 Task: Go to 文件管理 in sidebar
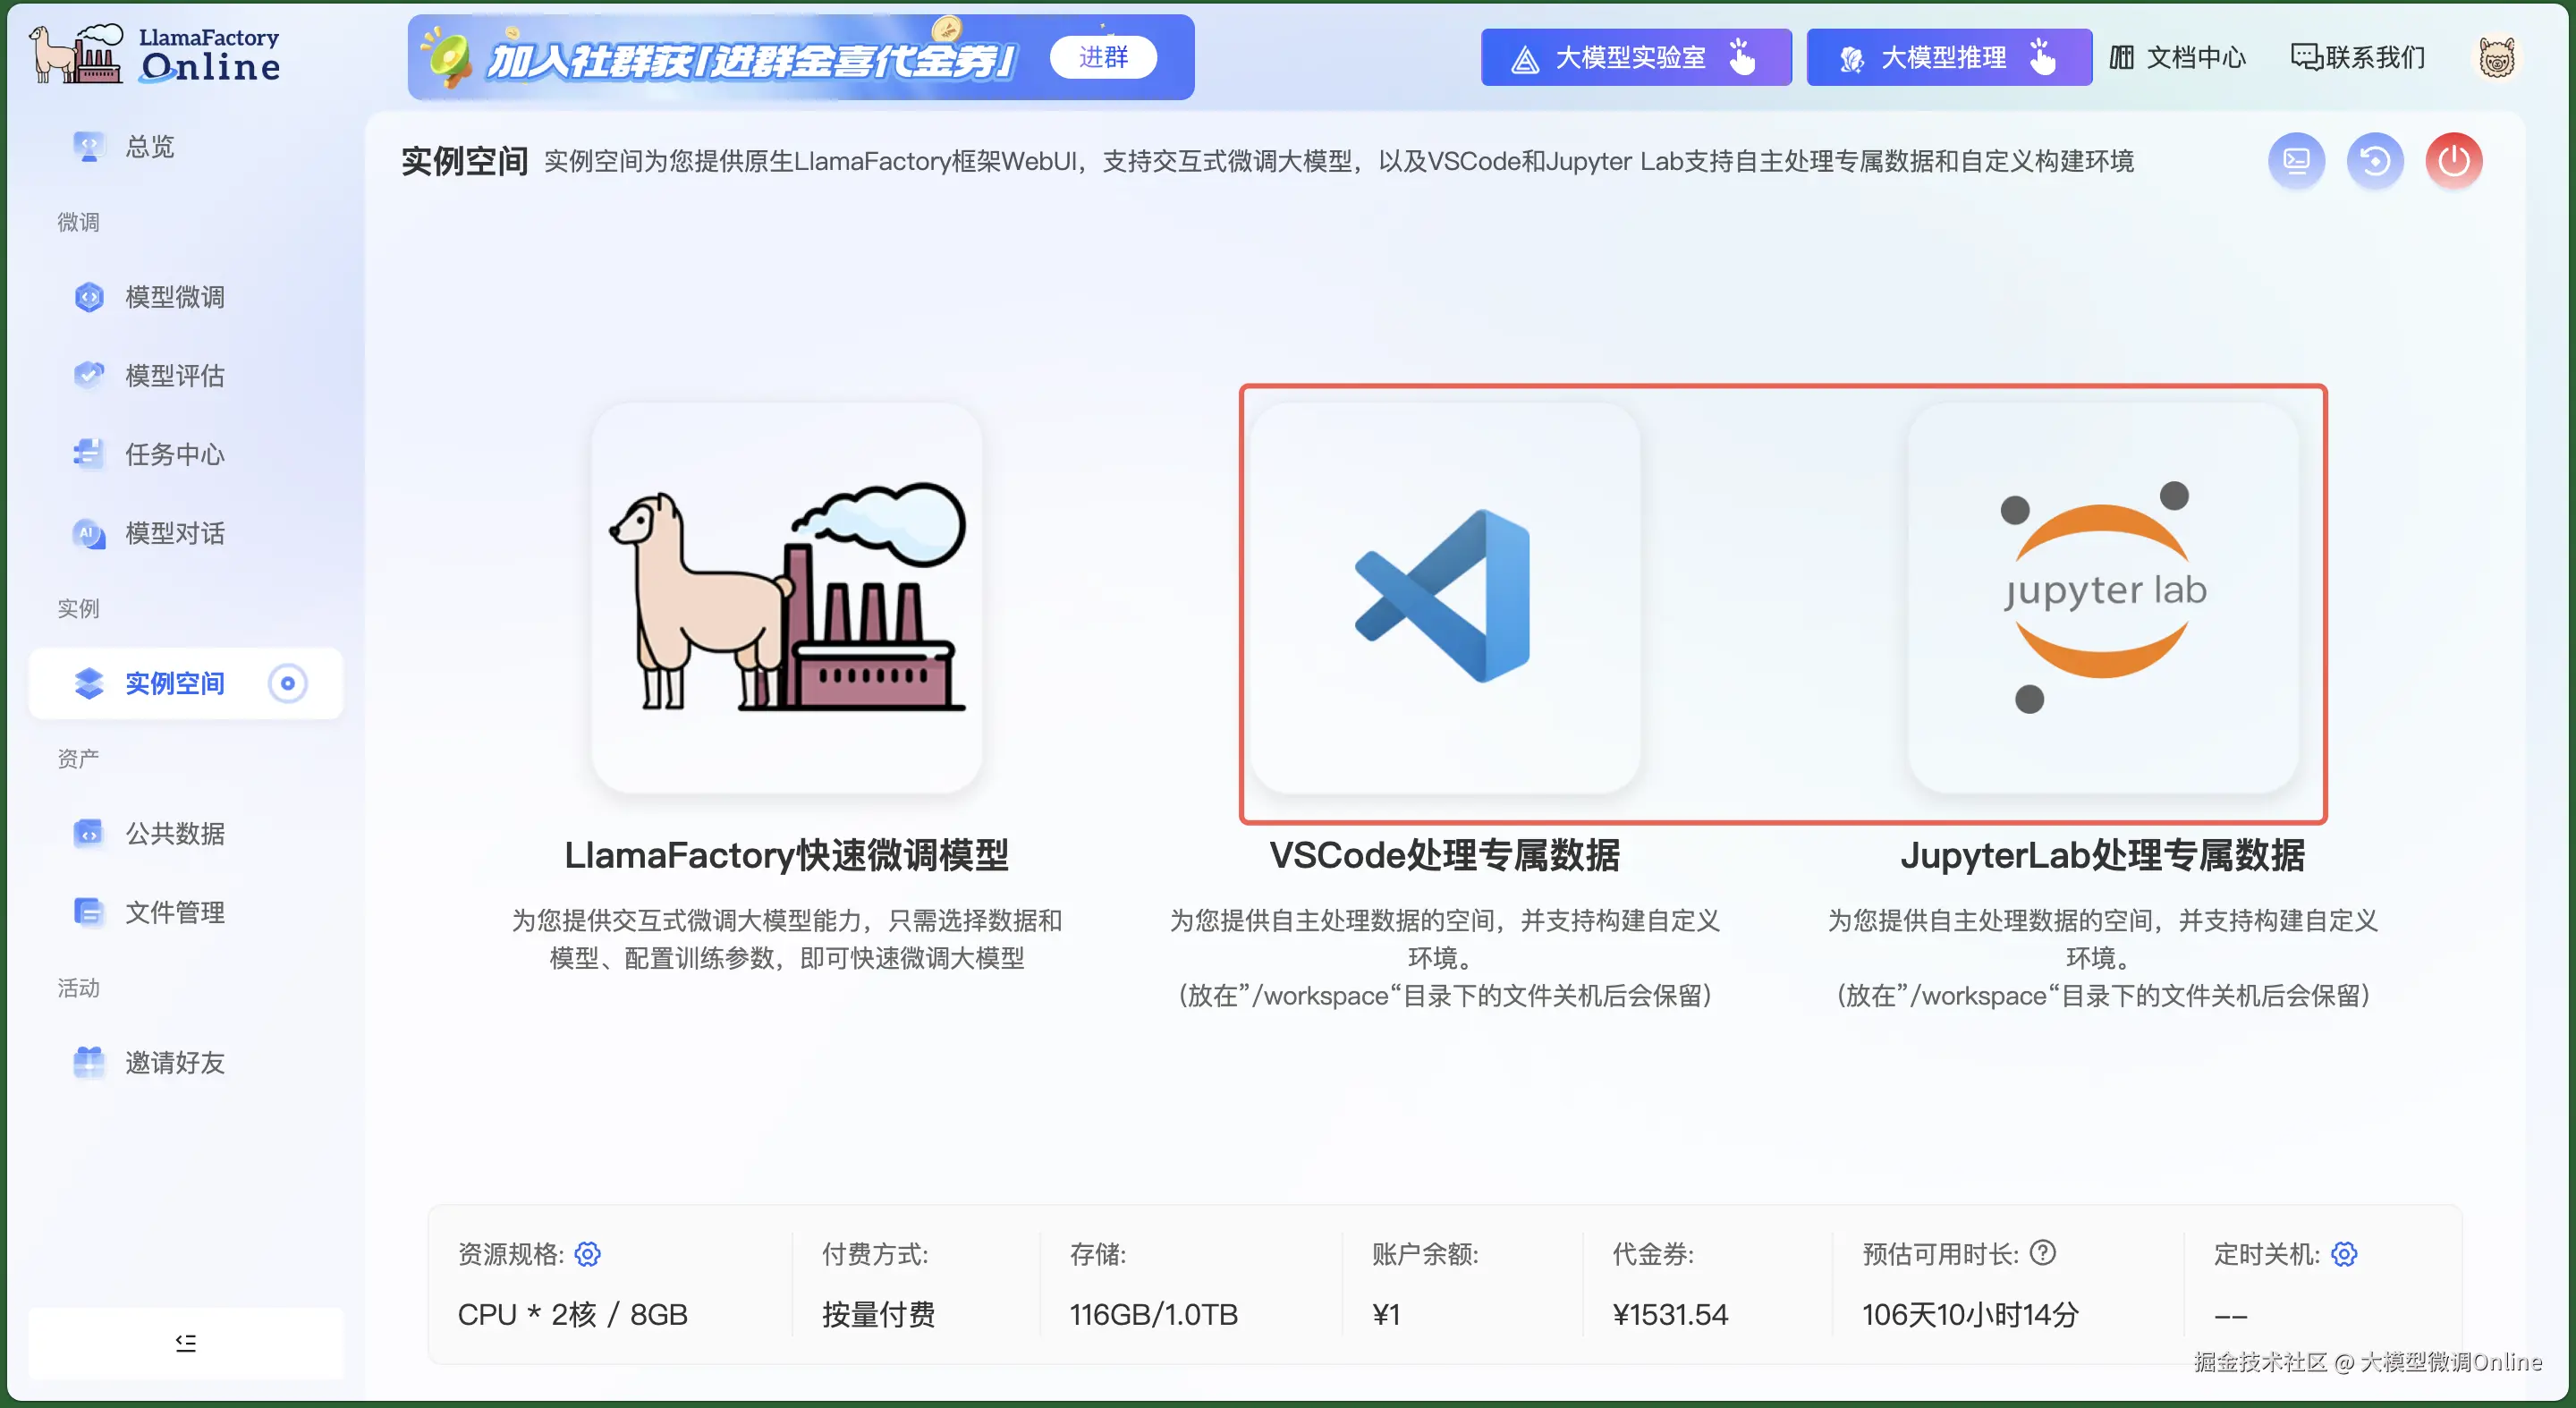tap(174, 912)
